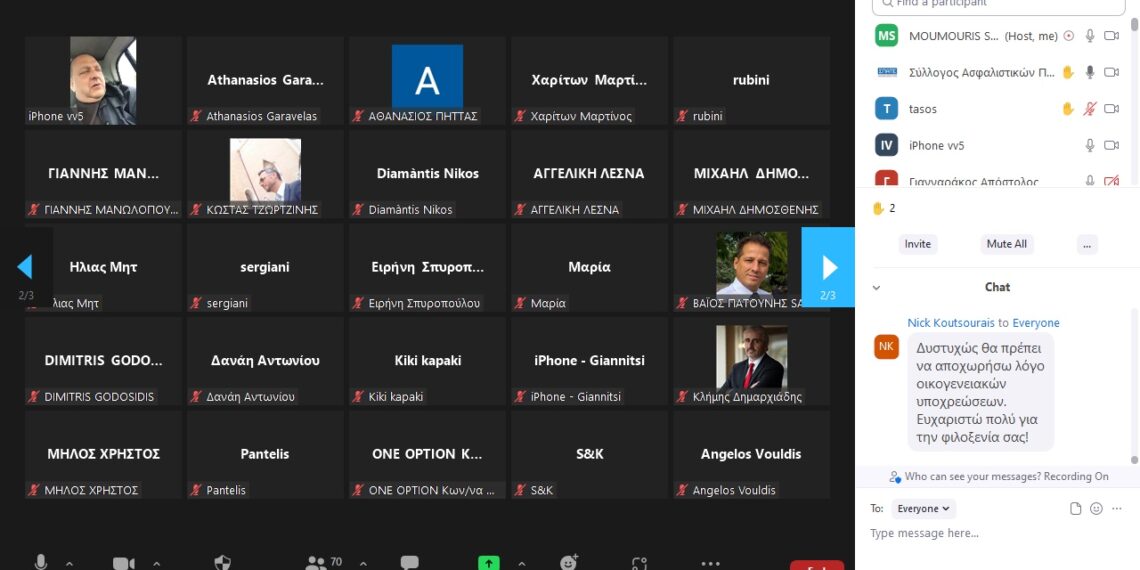Click the file attachment icon in chat

click(1076, 508)
